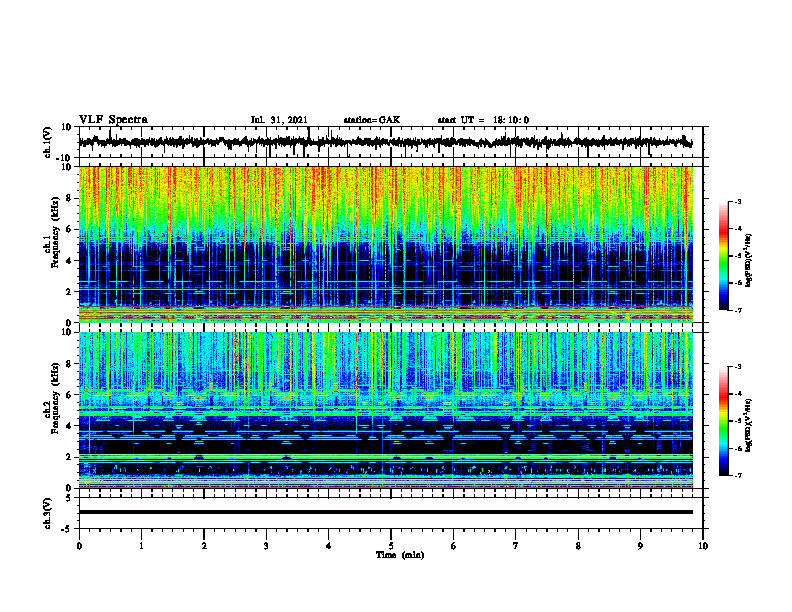Click the ch.1 spectrogram color scale bar
Image resolution: width=792 pixels, height=612 pixels.
coord(724,256)
